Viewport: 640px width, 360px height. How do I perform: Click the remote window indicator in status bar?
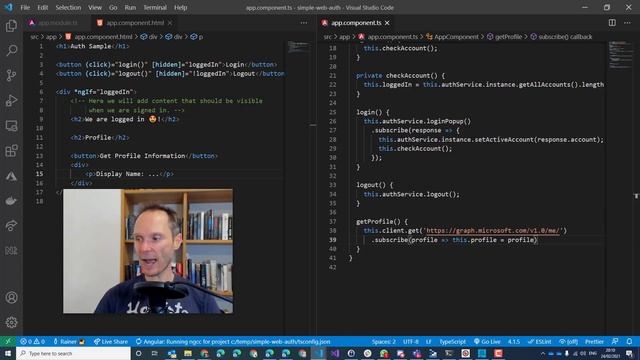(8, 342)
